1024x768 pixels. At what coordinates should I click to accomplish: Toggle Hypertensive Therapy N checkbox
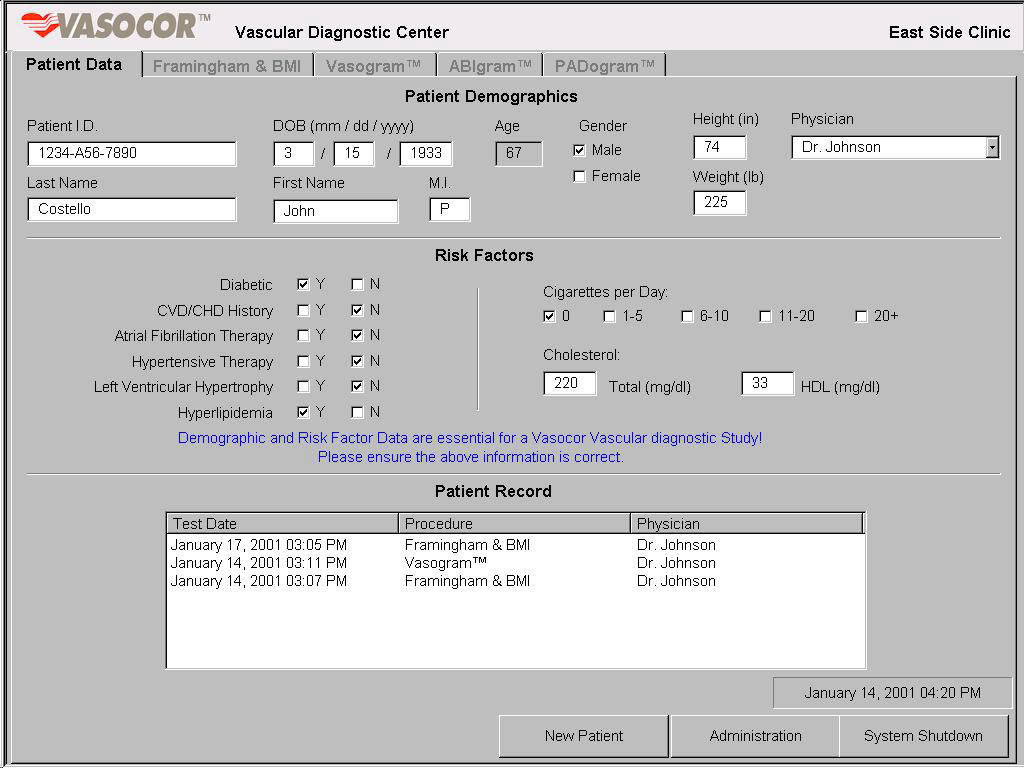[x=357, y=361]
